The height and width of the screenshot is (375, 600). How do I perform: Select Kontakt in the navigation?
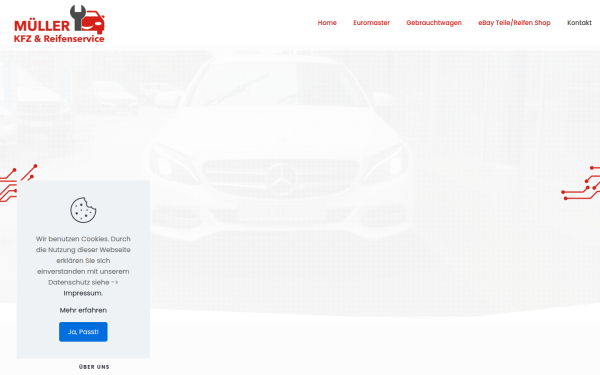tap(579, 23)
